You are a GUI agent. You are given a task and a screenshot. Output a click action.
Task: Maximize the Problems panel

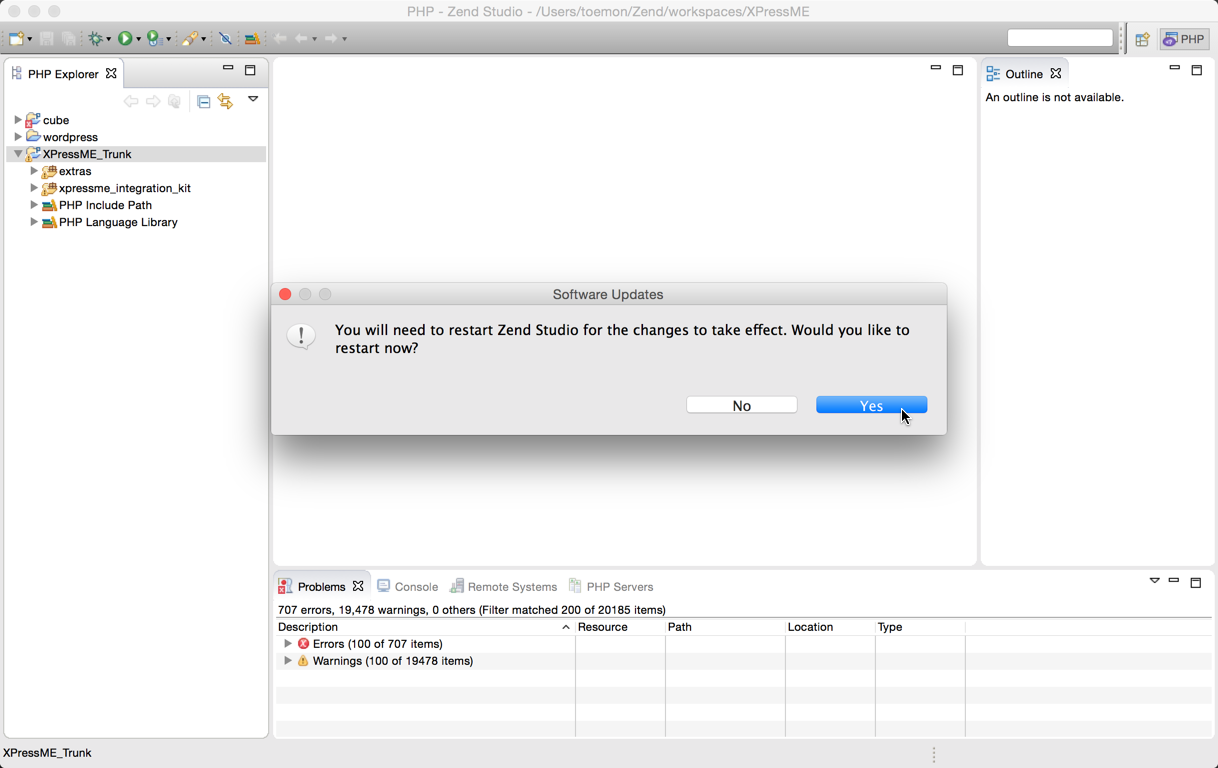point(1196,582)
